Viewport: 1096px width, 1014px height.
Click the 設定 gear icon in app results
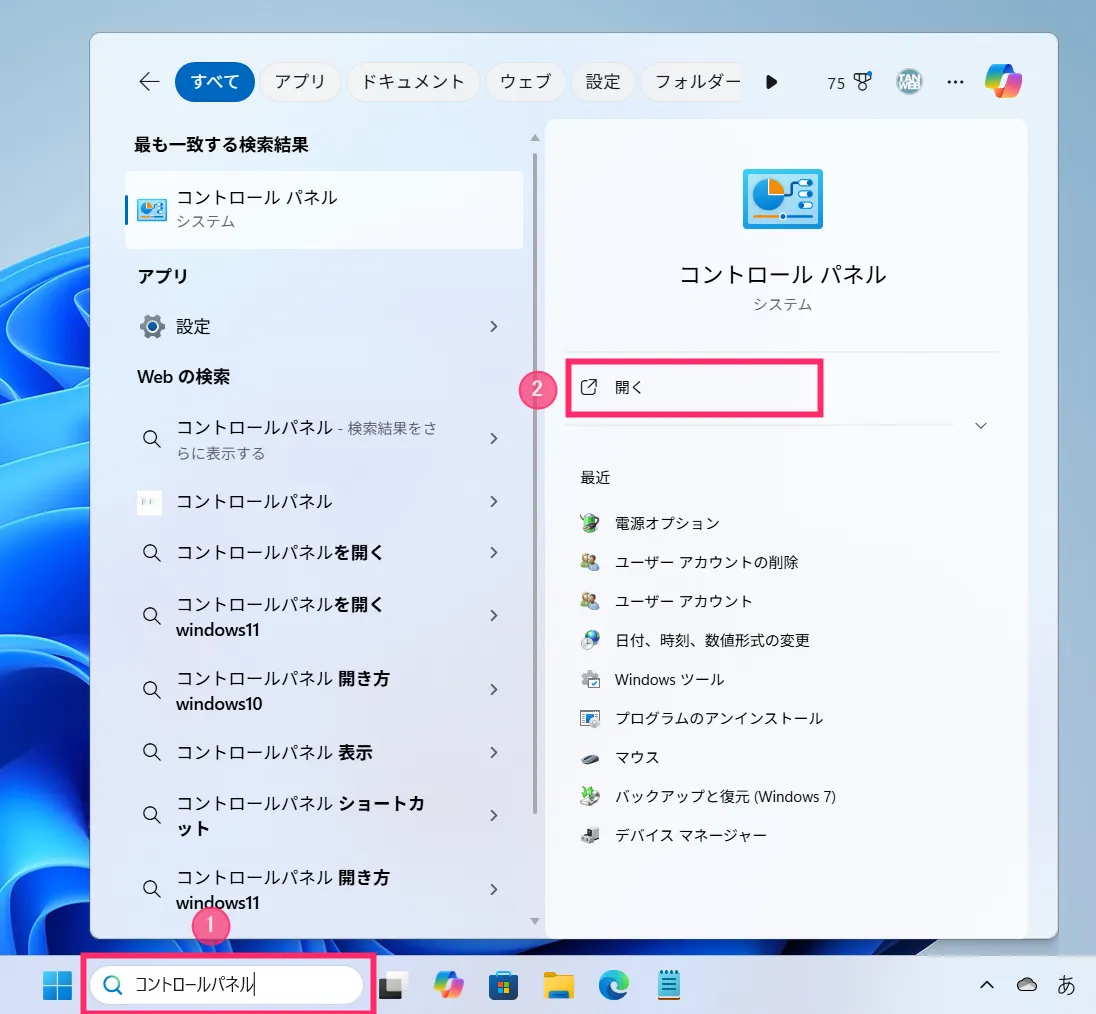pyautogui.click(x=152, y=326)
